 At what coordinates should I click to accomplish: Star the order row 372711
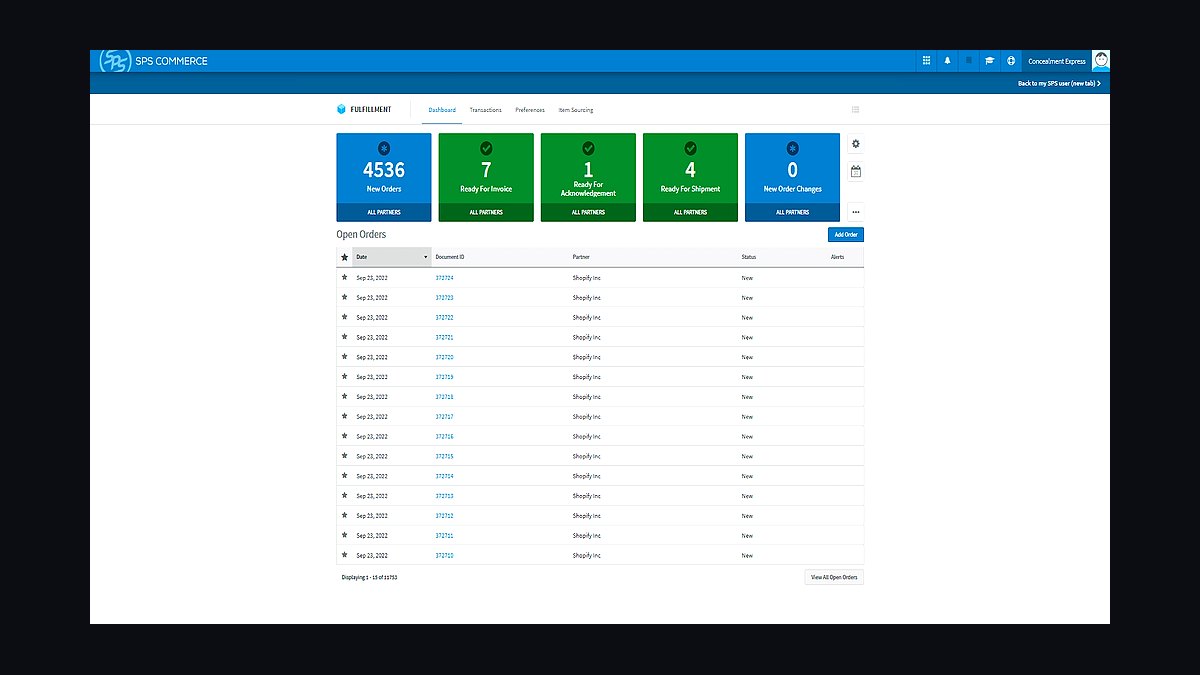point(345,535)
